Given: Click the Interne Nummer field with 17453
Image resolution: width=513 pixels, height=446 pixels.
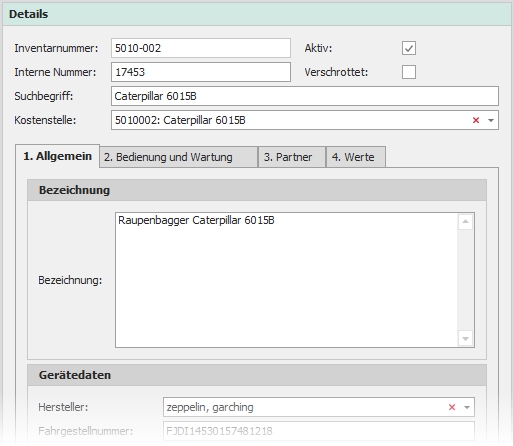Looking at the screenshot, I should point(201,72).
